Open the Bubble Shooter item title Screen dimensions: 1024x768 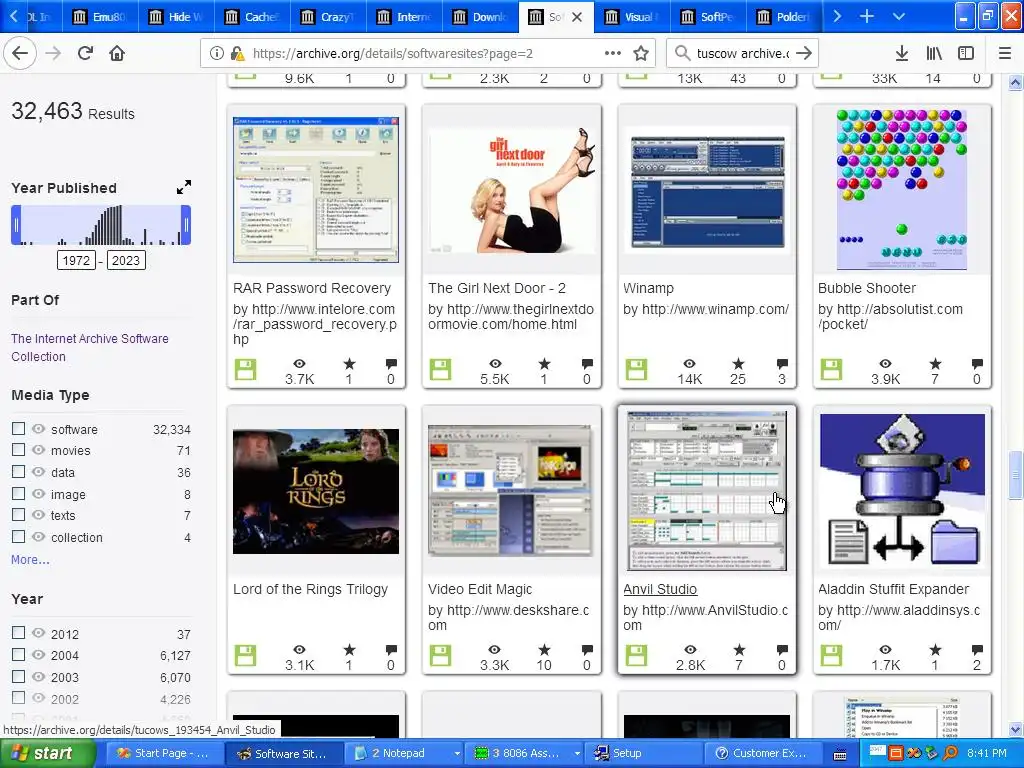(867, 288)
